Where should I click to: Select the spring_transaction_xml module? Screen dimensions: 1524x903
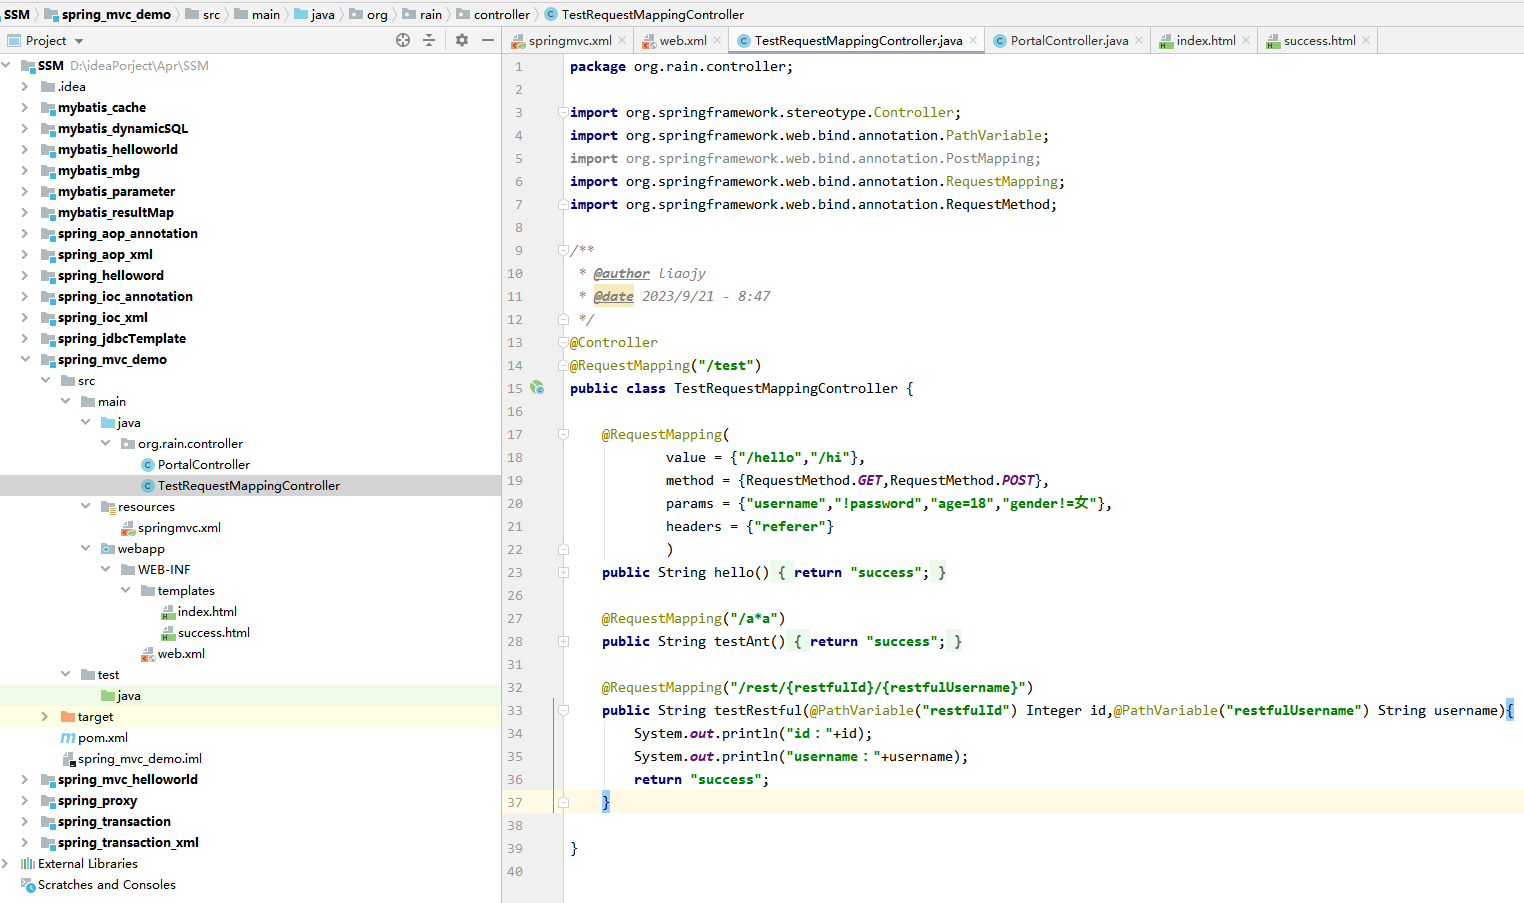click(x=128, y=843)
